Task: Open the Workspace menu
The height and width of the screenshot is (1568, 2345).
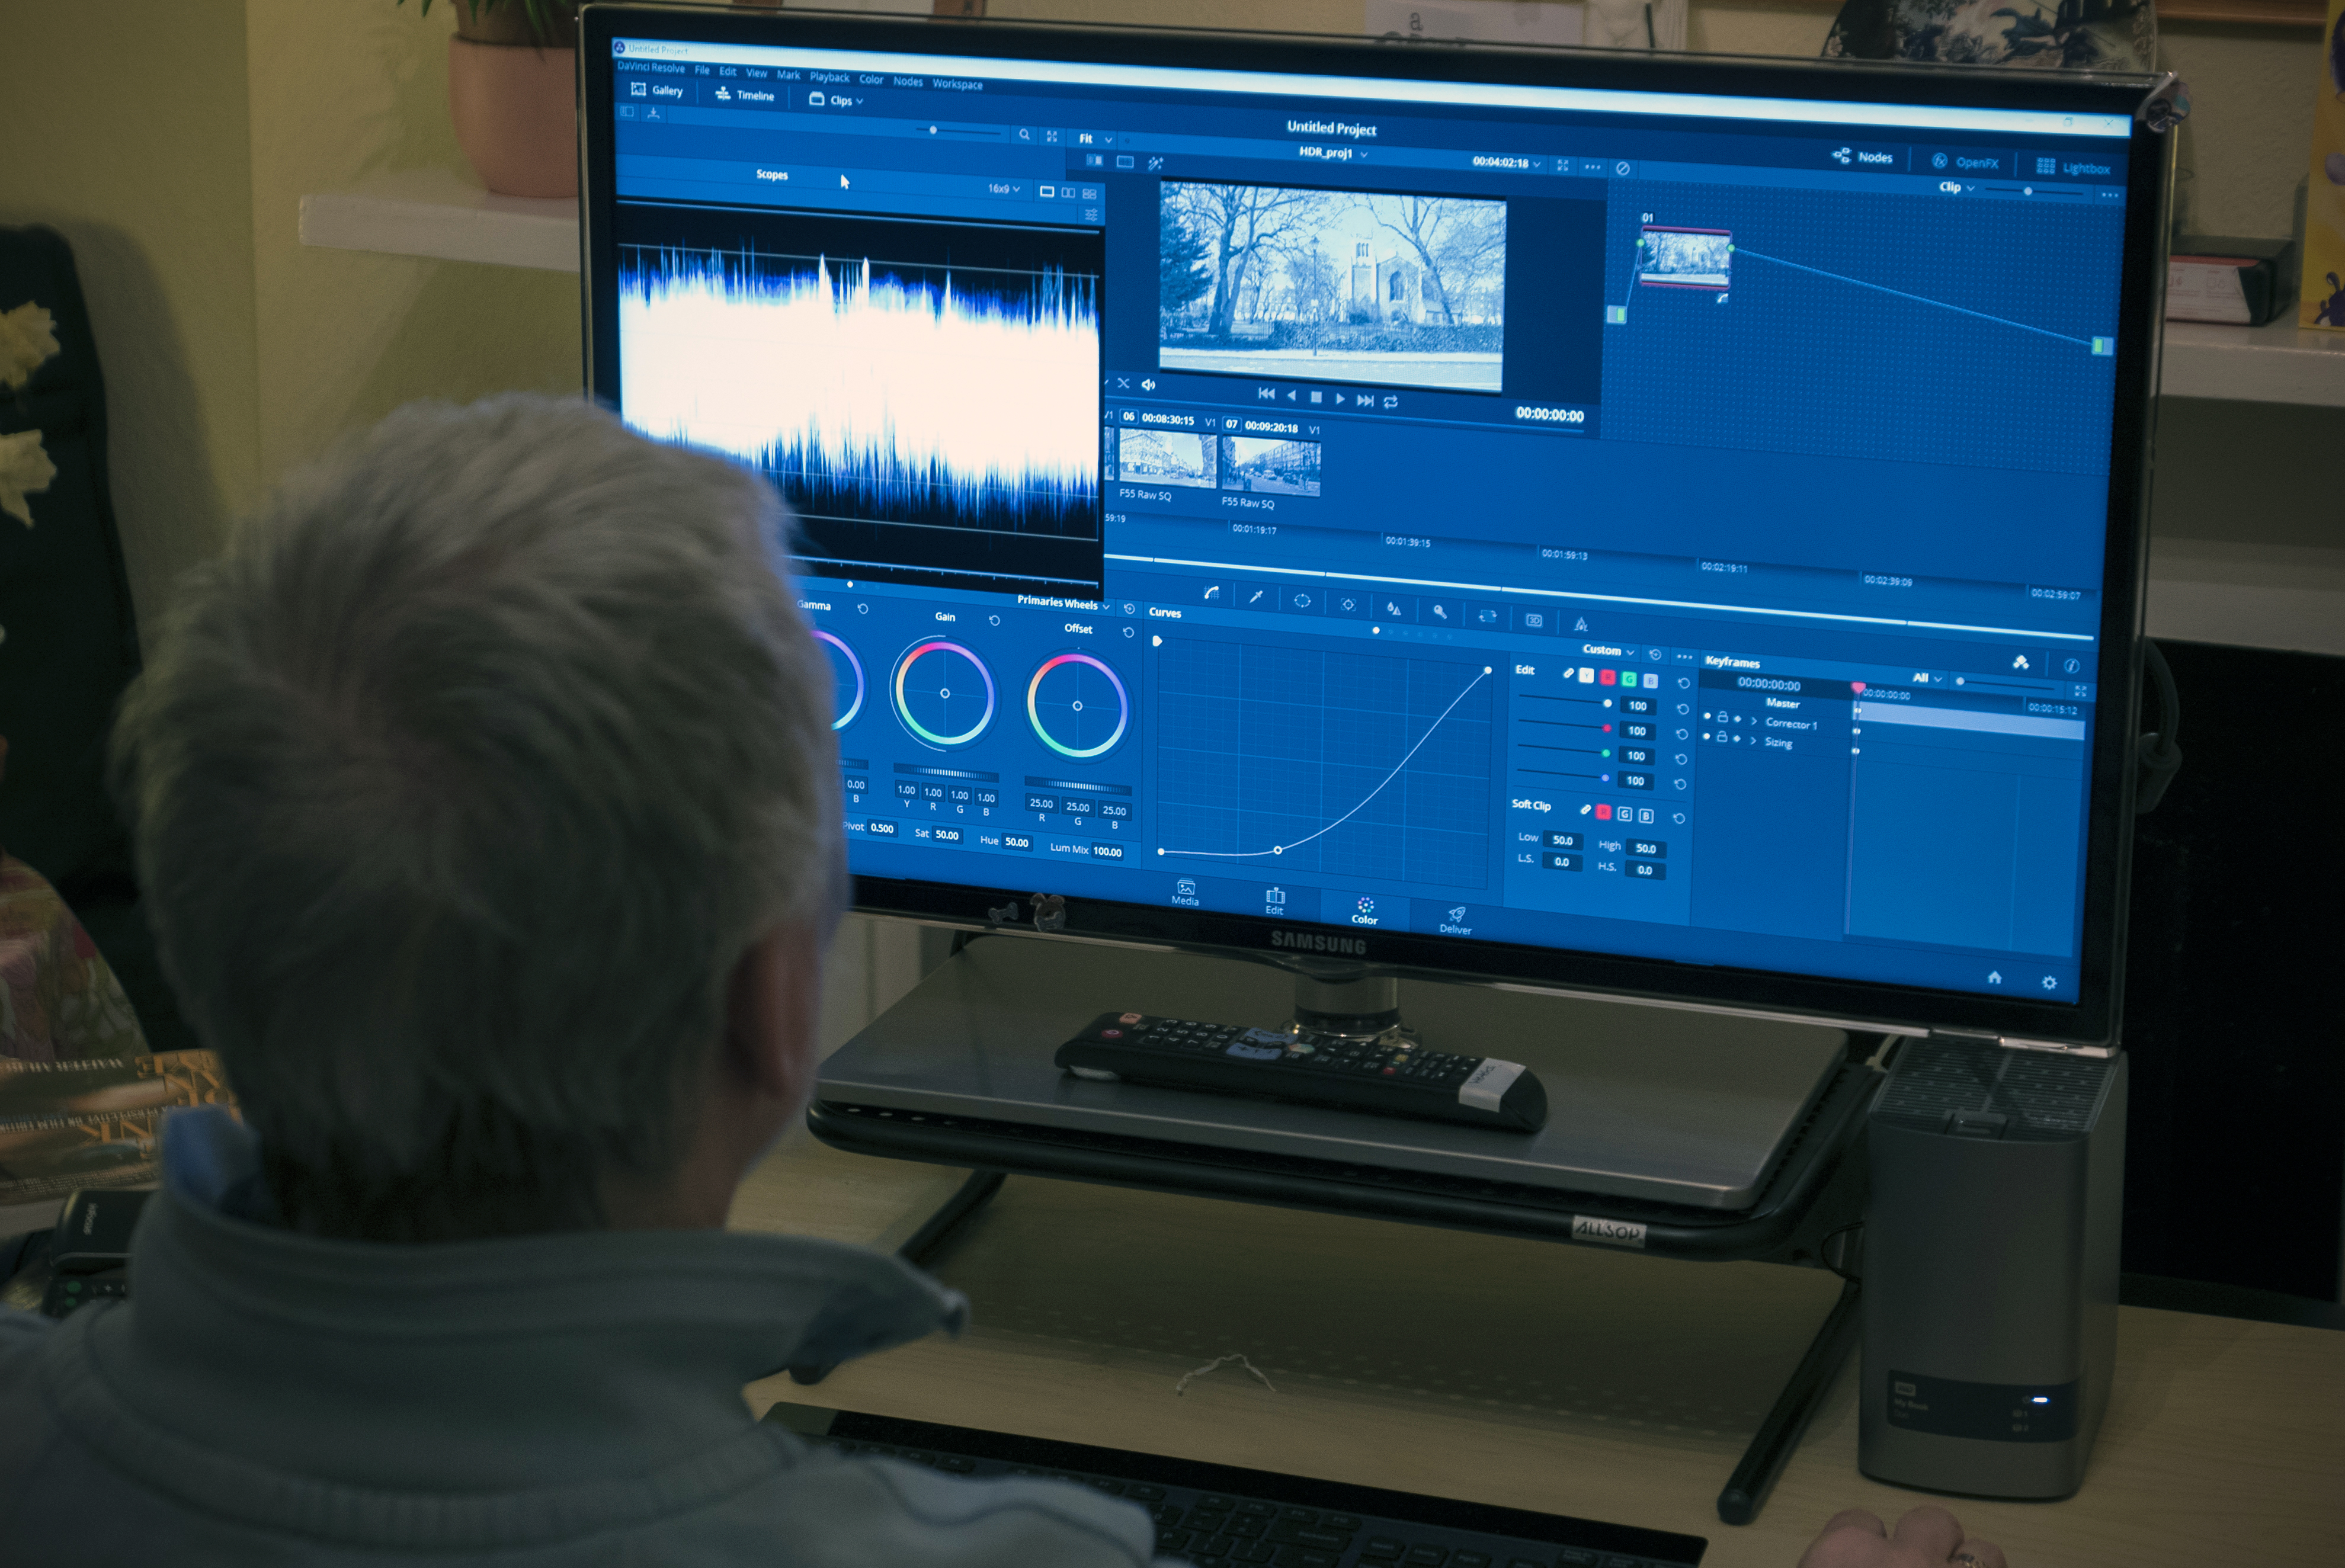Action: (957, 84)
